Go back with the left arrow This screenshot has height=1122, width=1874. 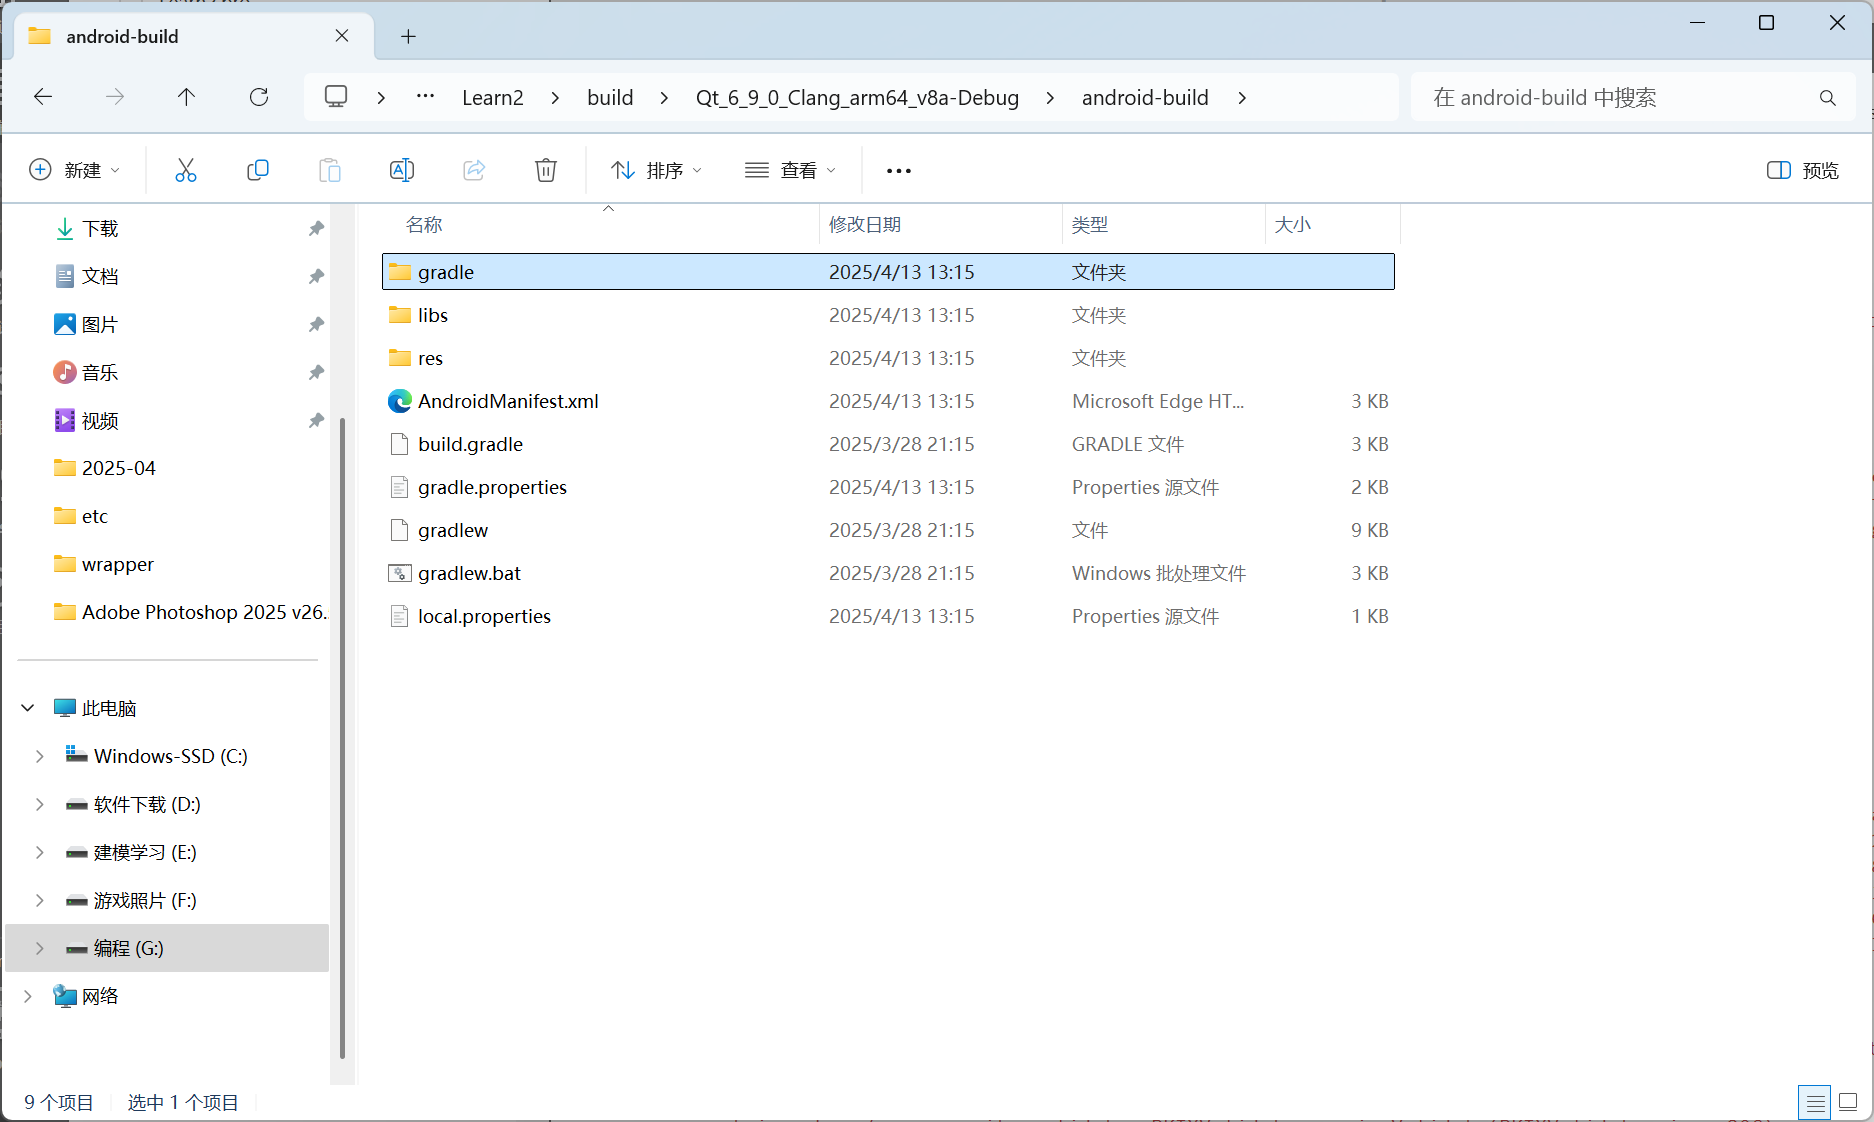pyautogui.click(x=43, y=97)
